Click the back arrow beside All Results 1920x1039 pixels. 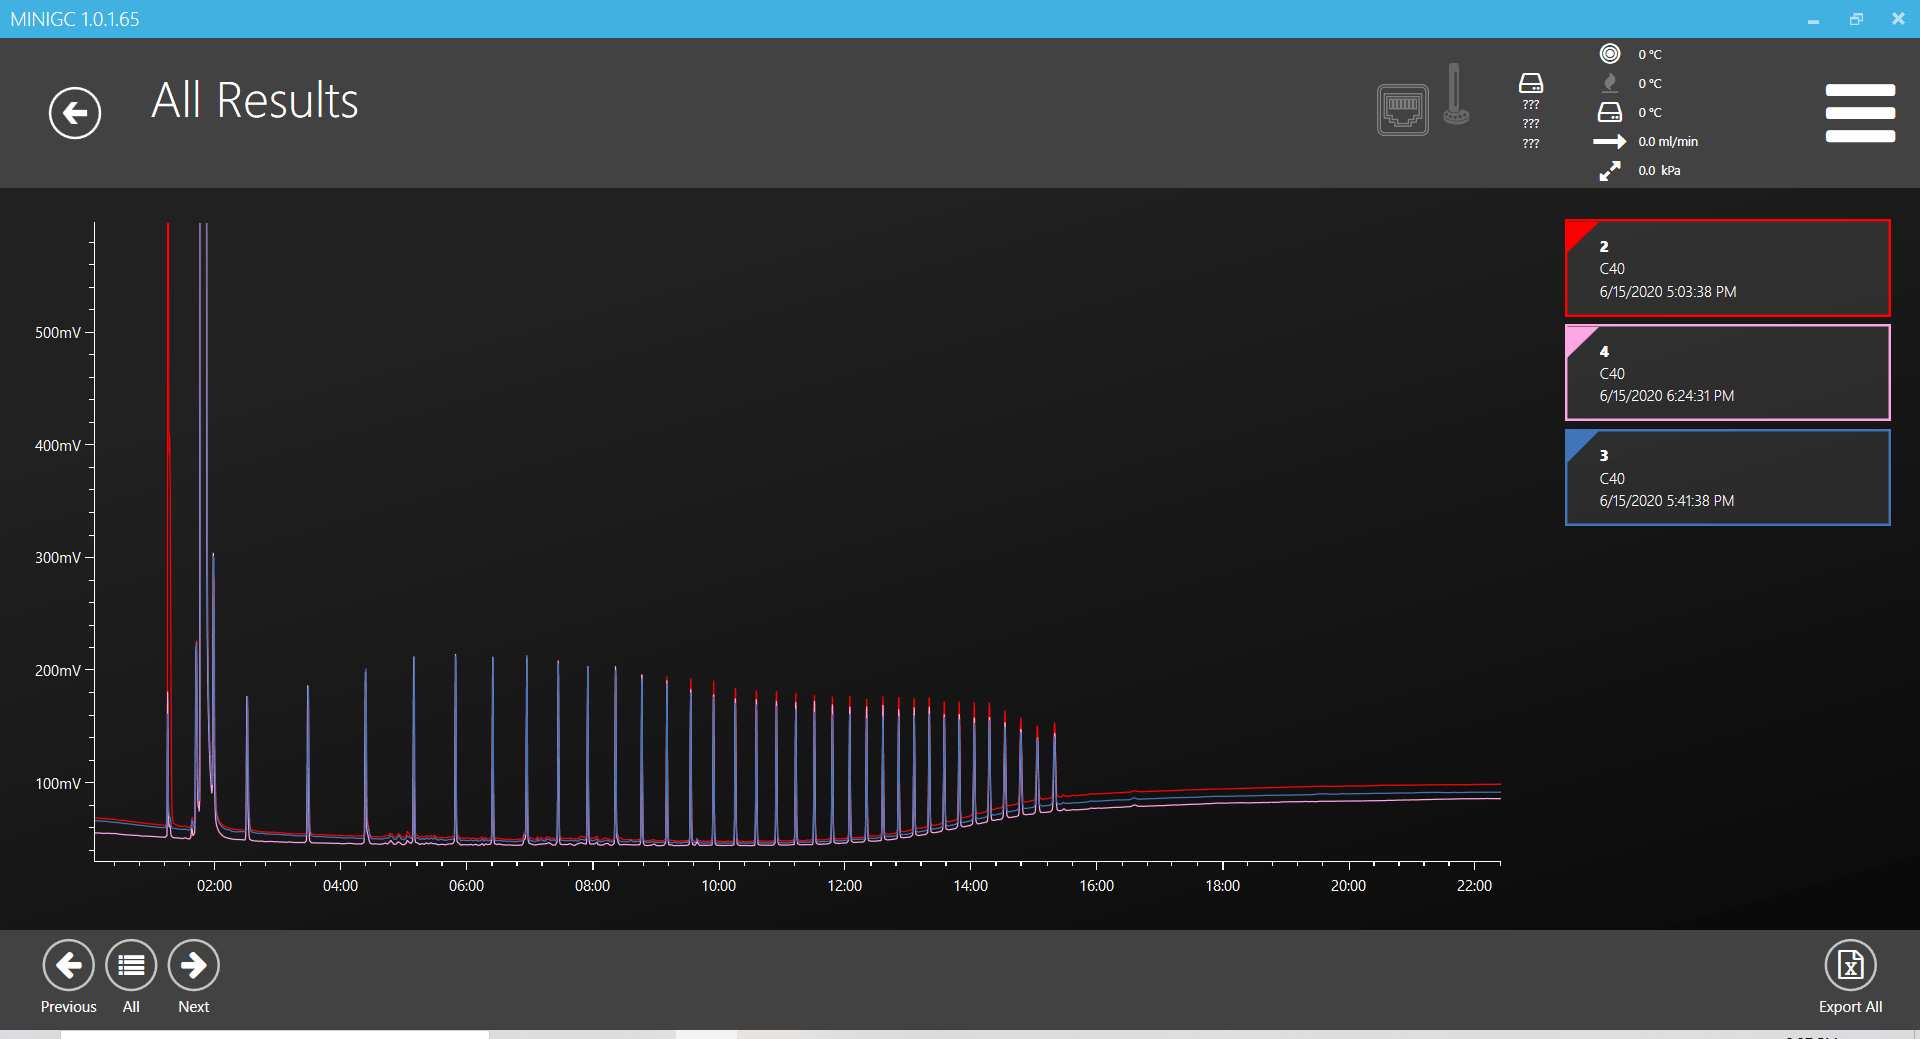click(x=75, y=113)
